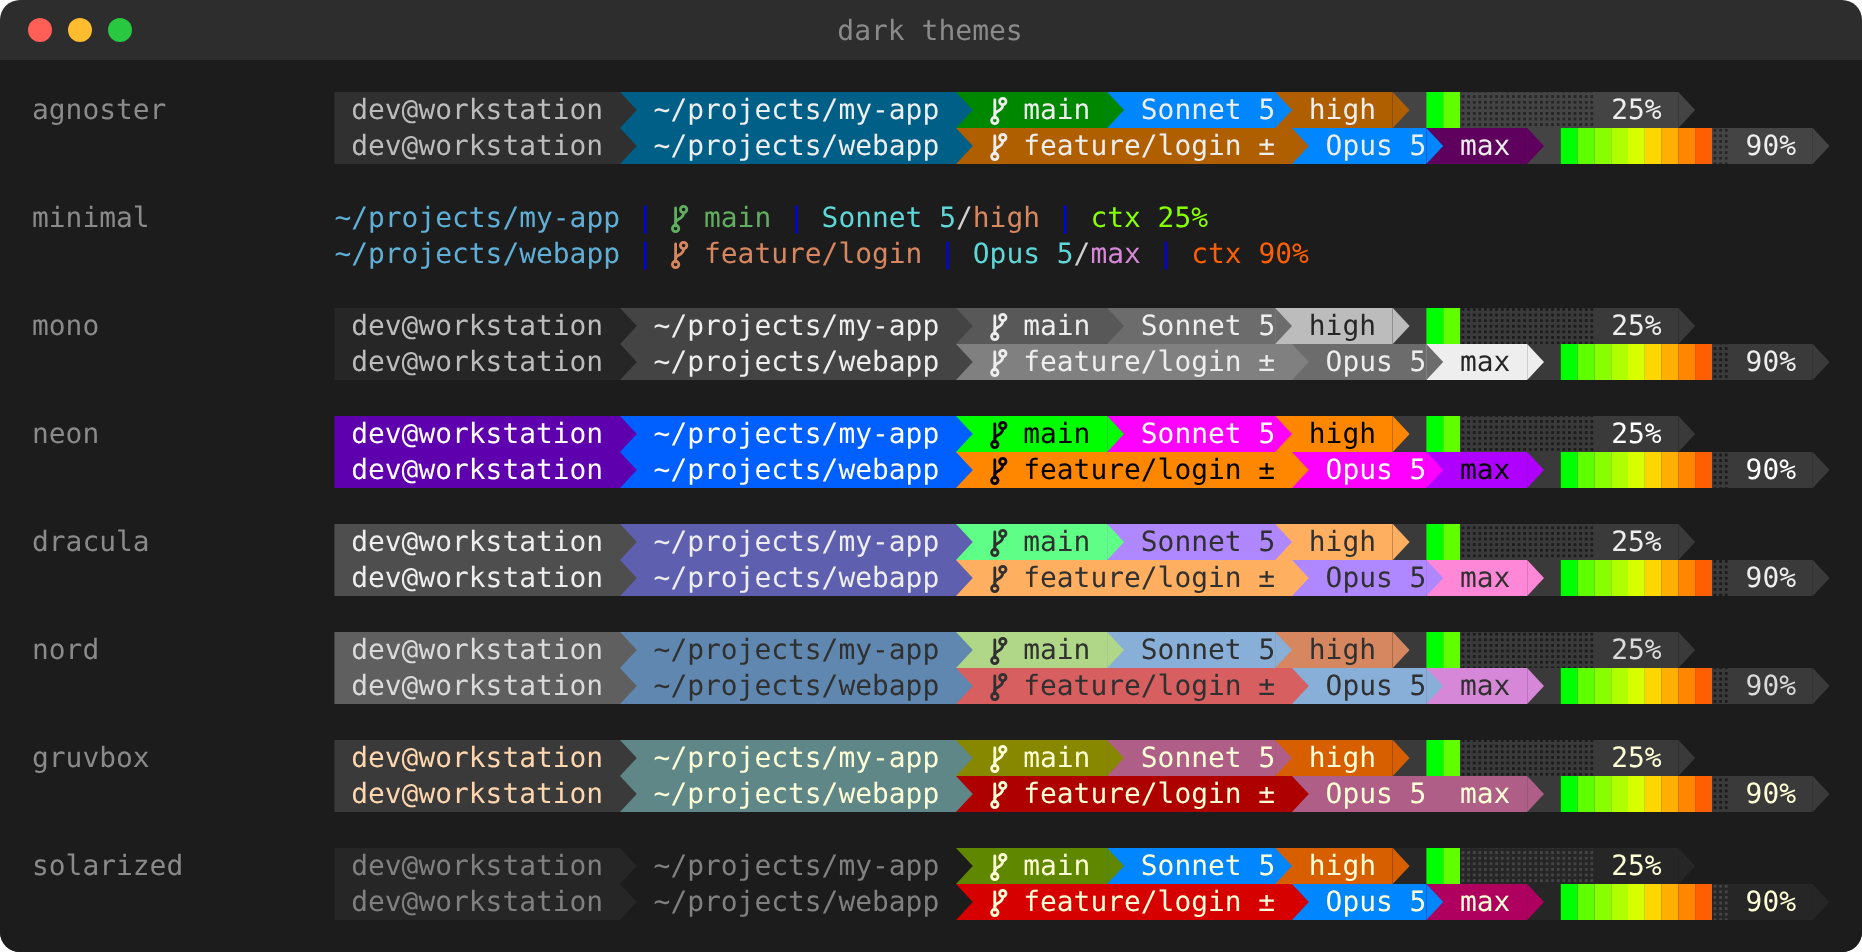Click the neon 90% context progress bar

[1644, 470]
